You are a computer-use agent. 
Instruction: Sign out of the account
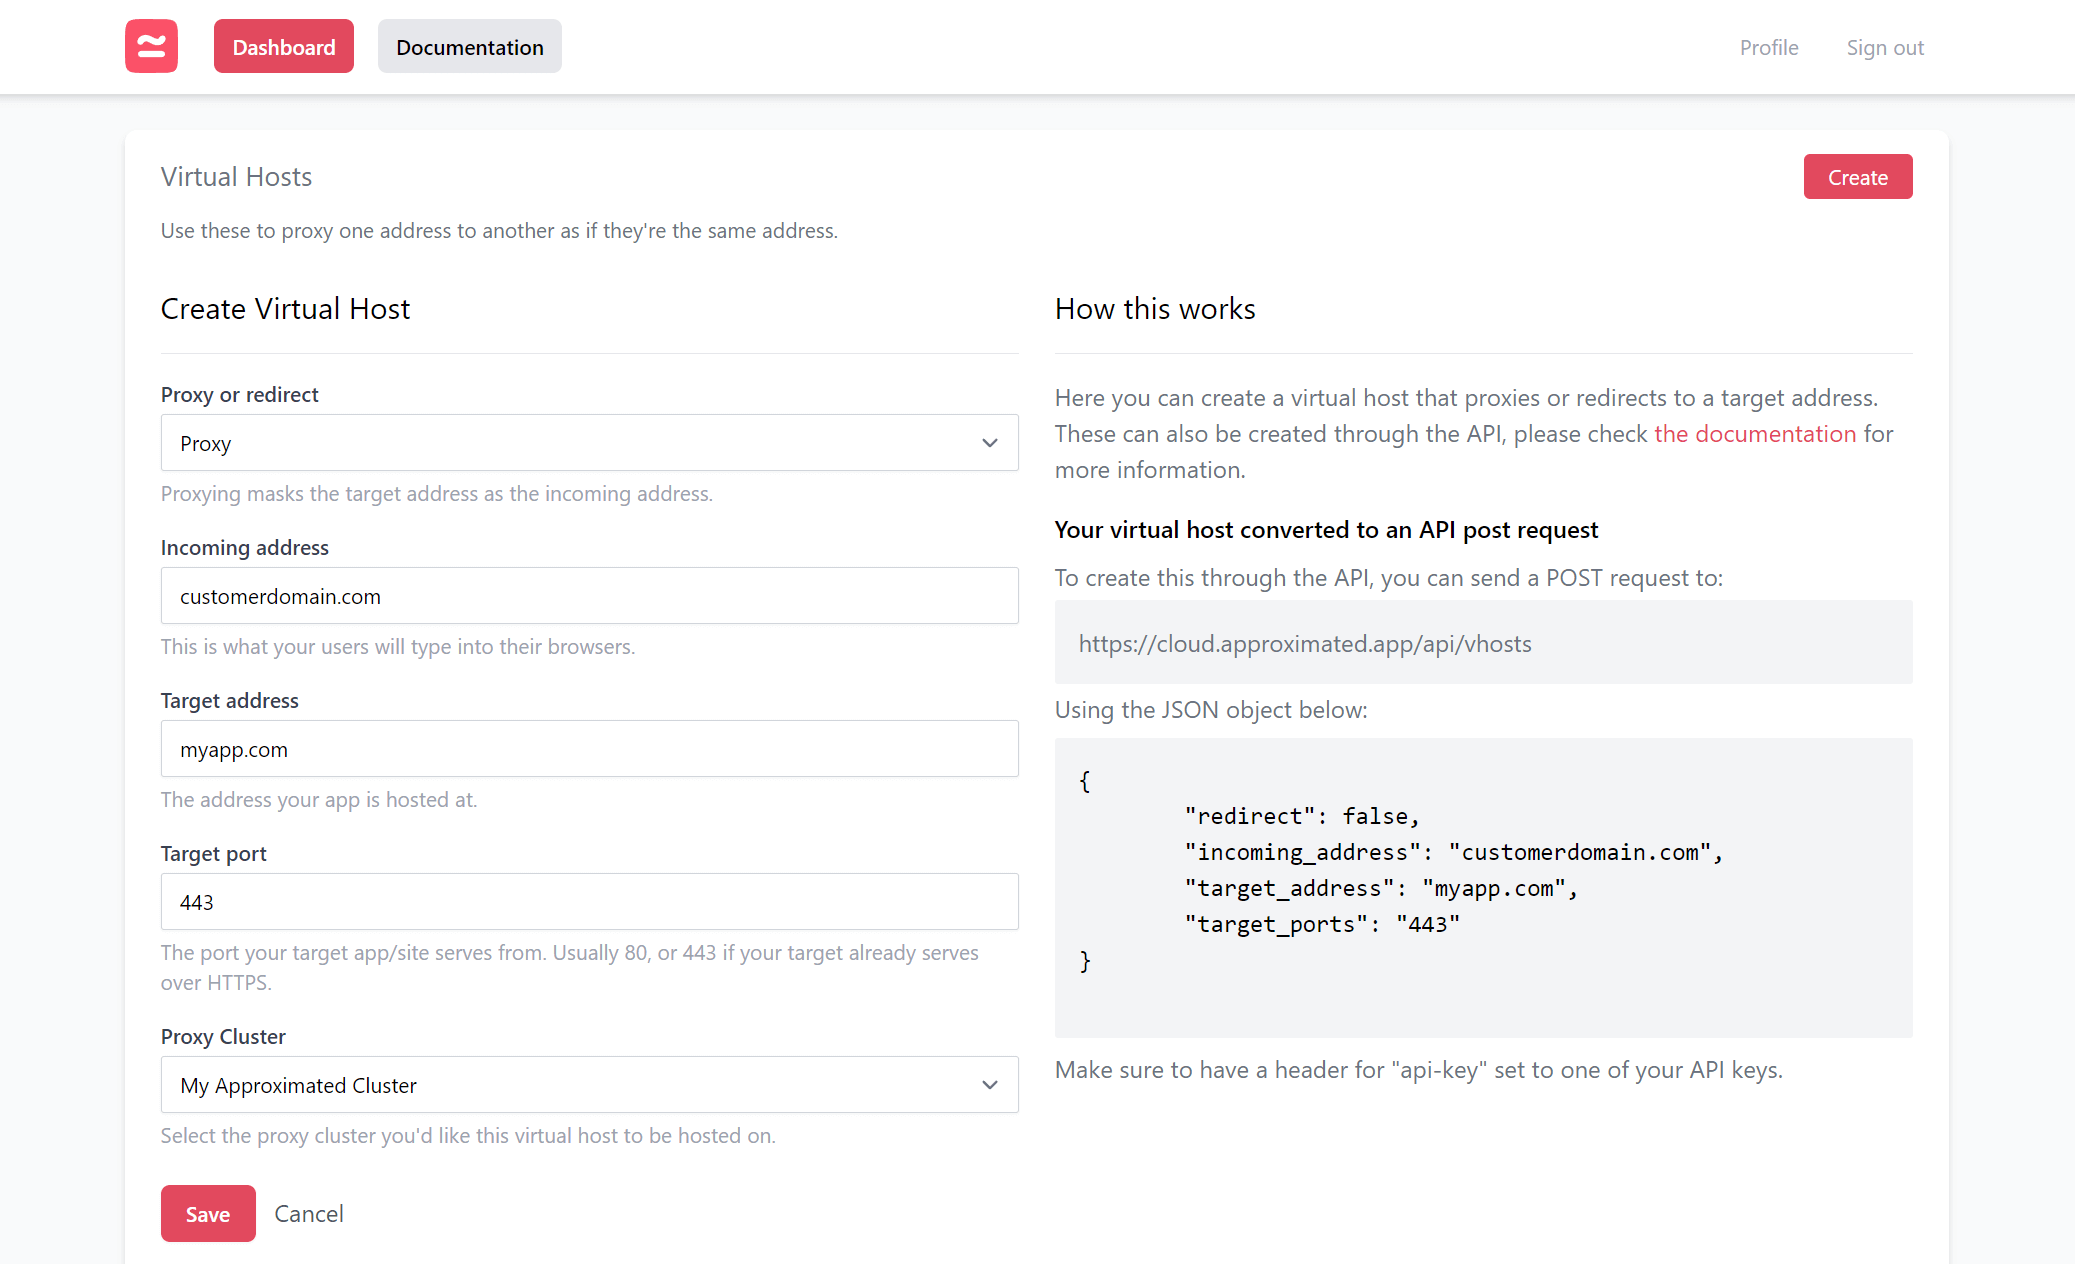coord(1884,47)
